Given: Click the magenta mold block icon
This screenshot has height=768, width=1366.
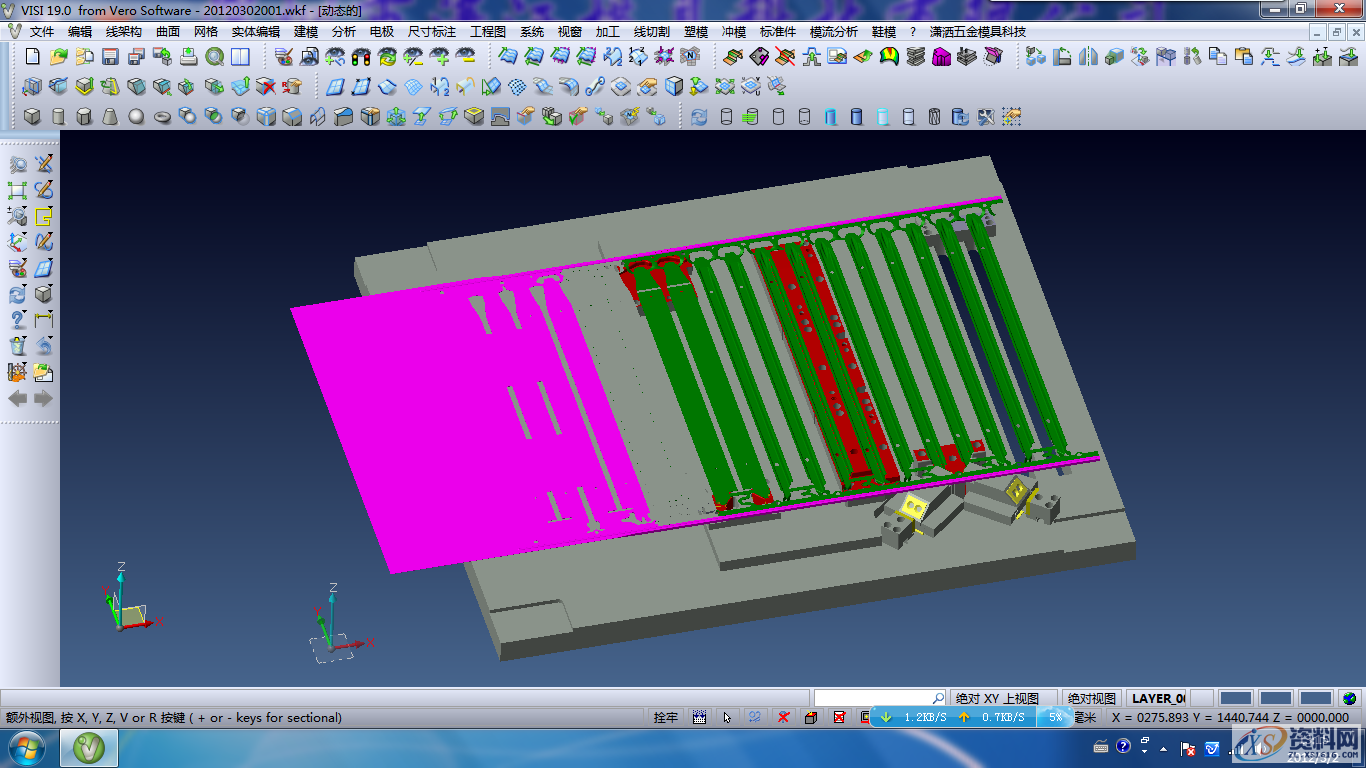Looking at the screenshot, I should click(x=941, y=56).
